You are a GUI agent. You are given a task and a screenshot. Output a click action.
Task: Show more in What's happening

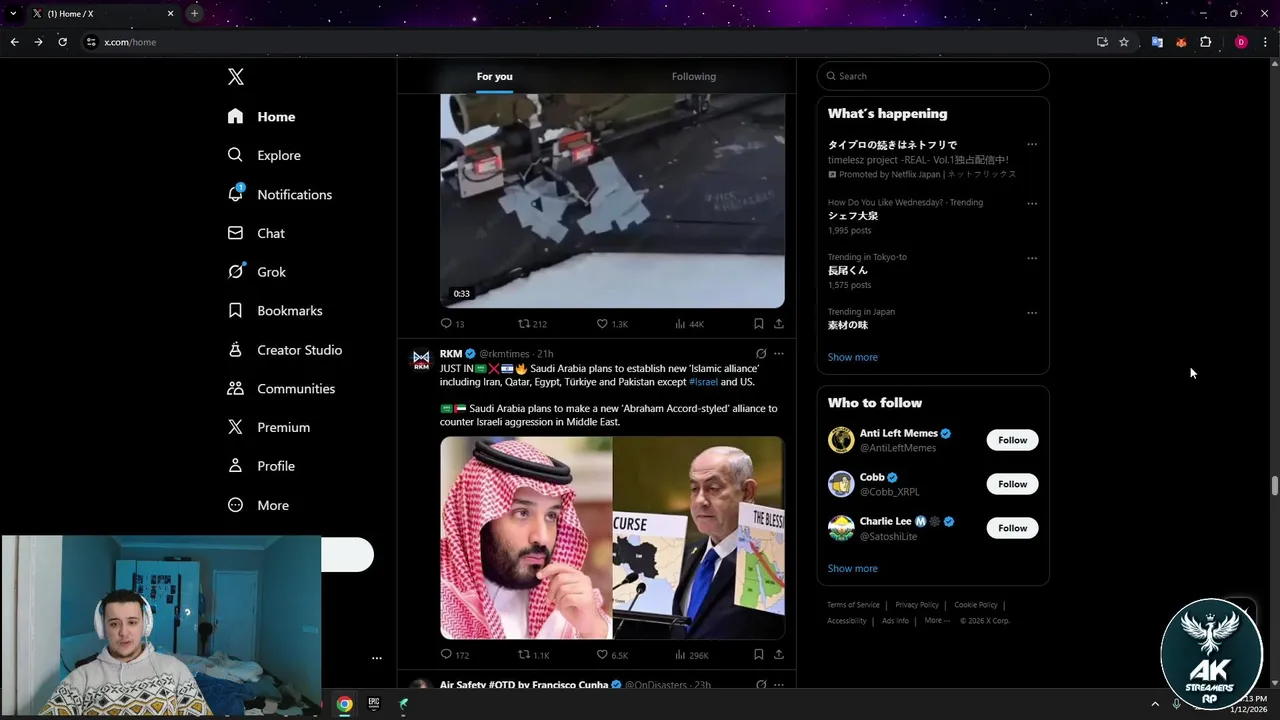852,357
